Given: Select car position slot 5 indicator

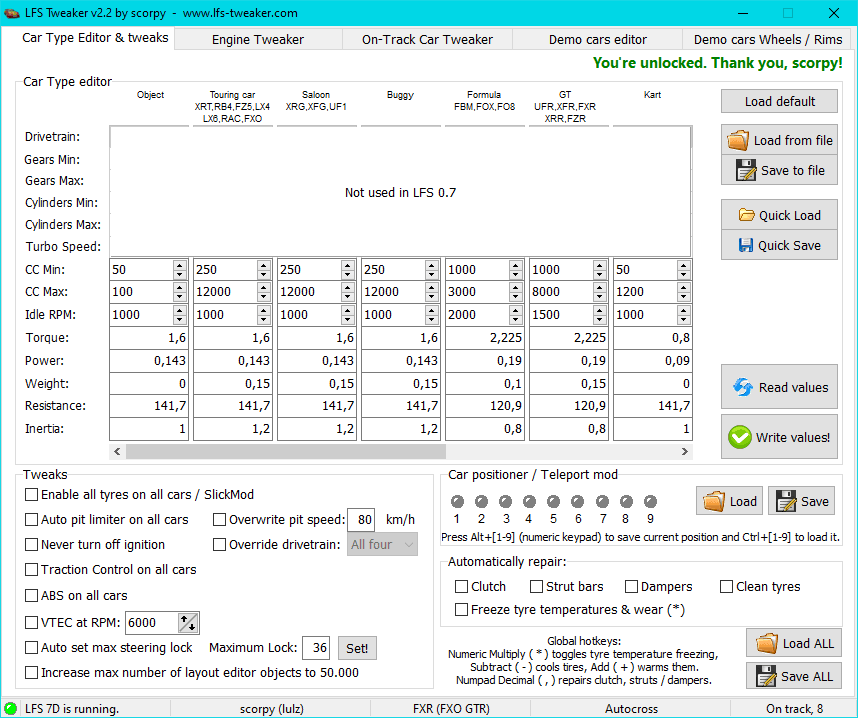Looking at the screenshot, I should point(554,502).
